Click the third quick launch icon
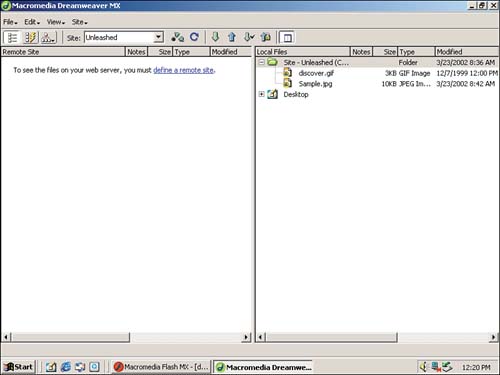 [x=80, y=367]
